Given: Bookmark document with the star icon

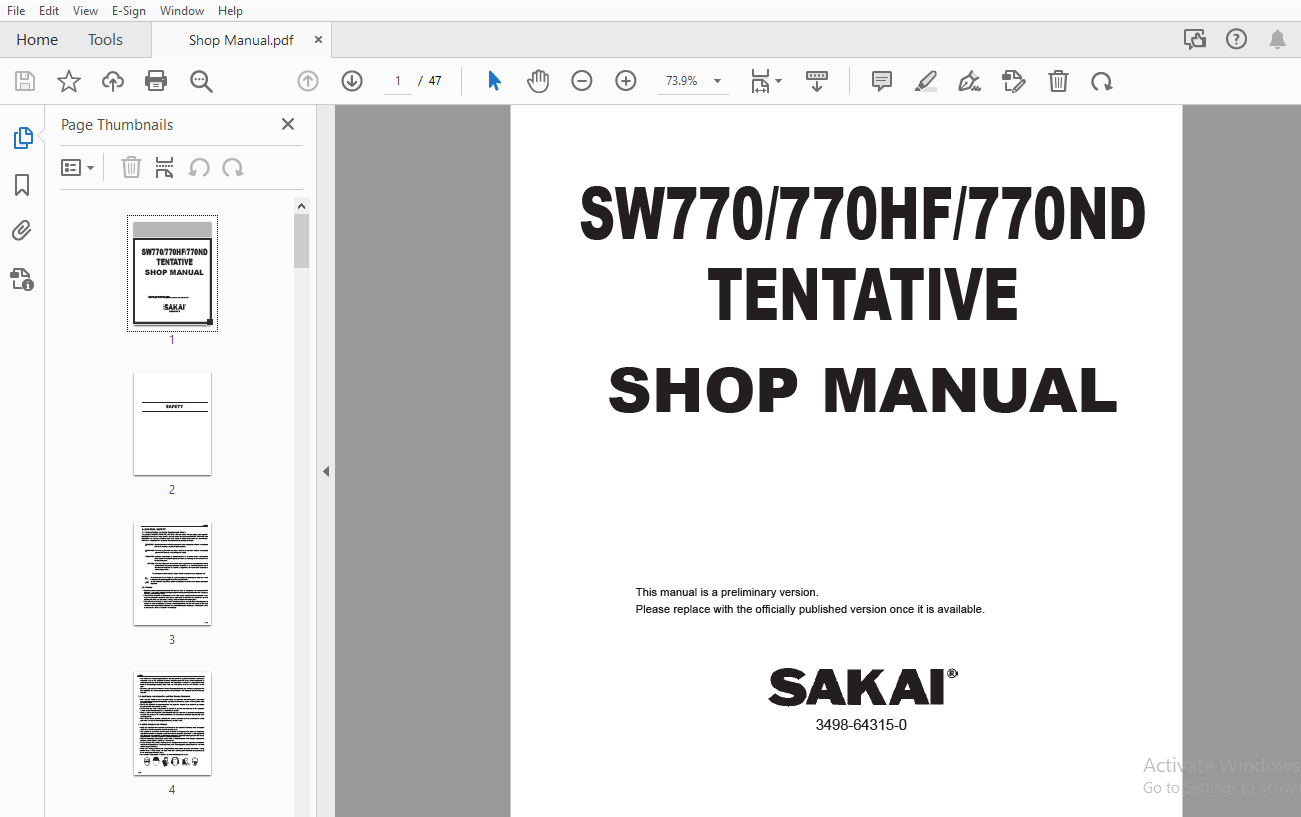Looking at the screenshot, I should (69, 81).
